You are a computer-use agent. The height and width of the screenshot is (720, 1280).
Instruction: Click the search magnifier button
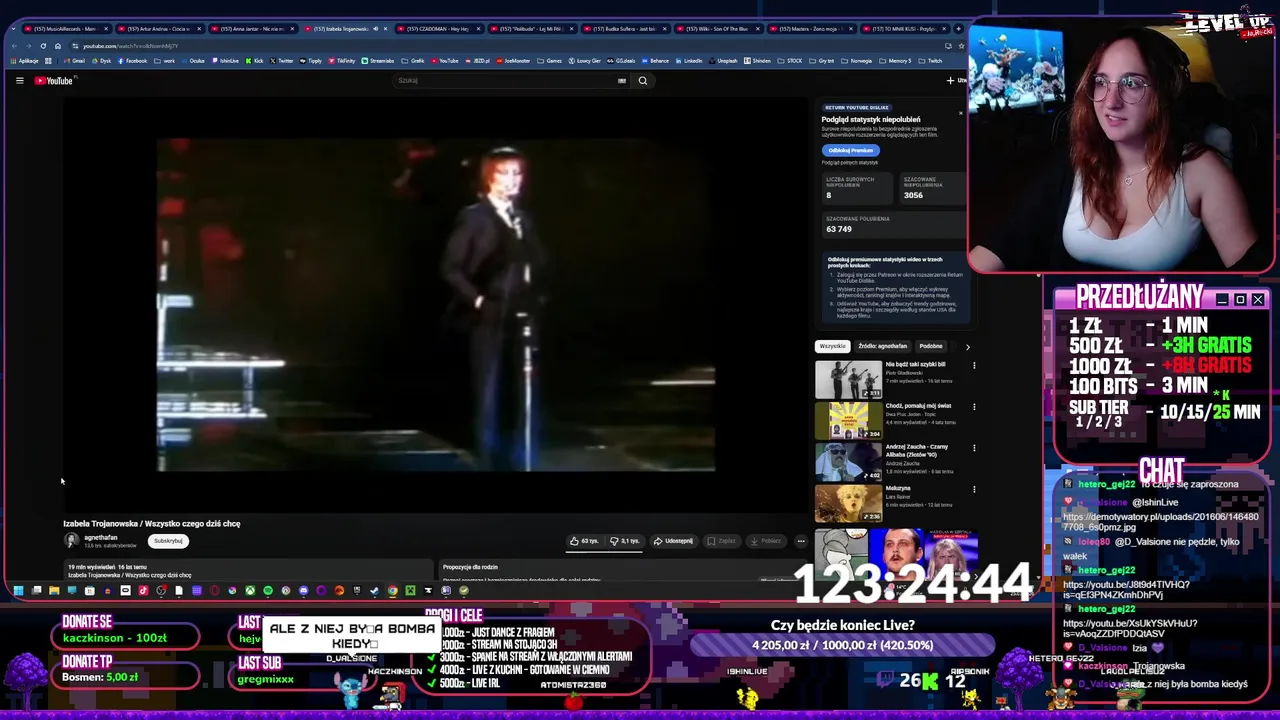click(x=643, y=81)
